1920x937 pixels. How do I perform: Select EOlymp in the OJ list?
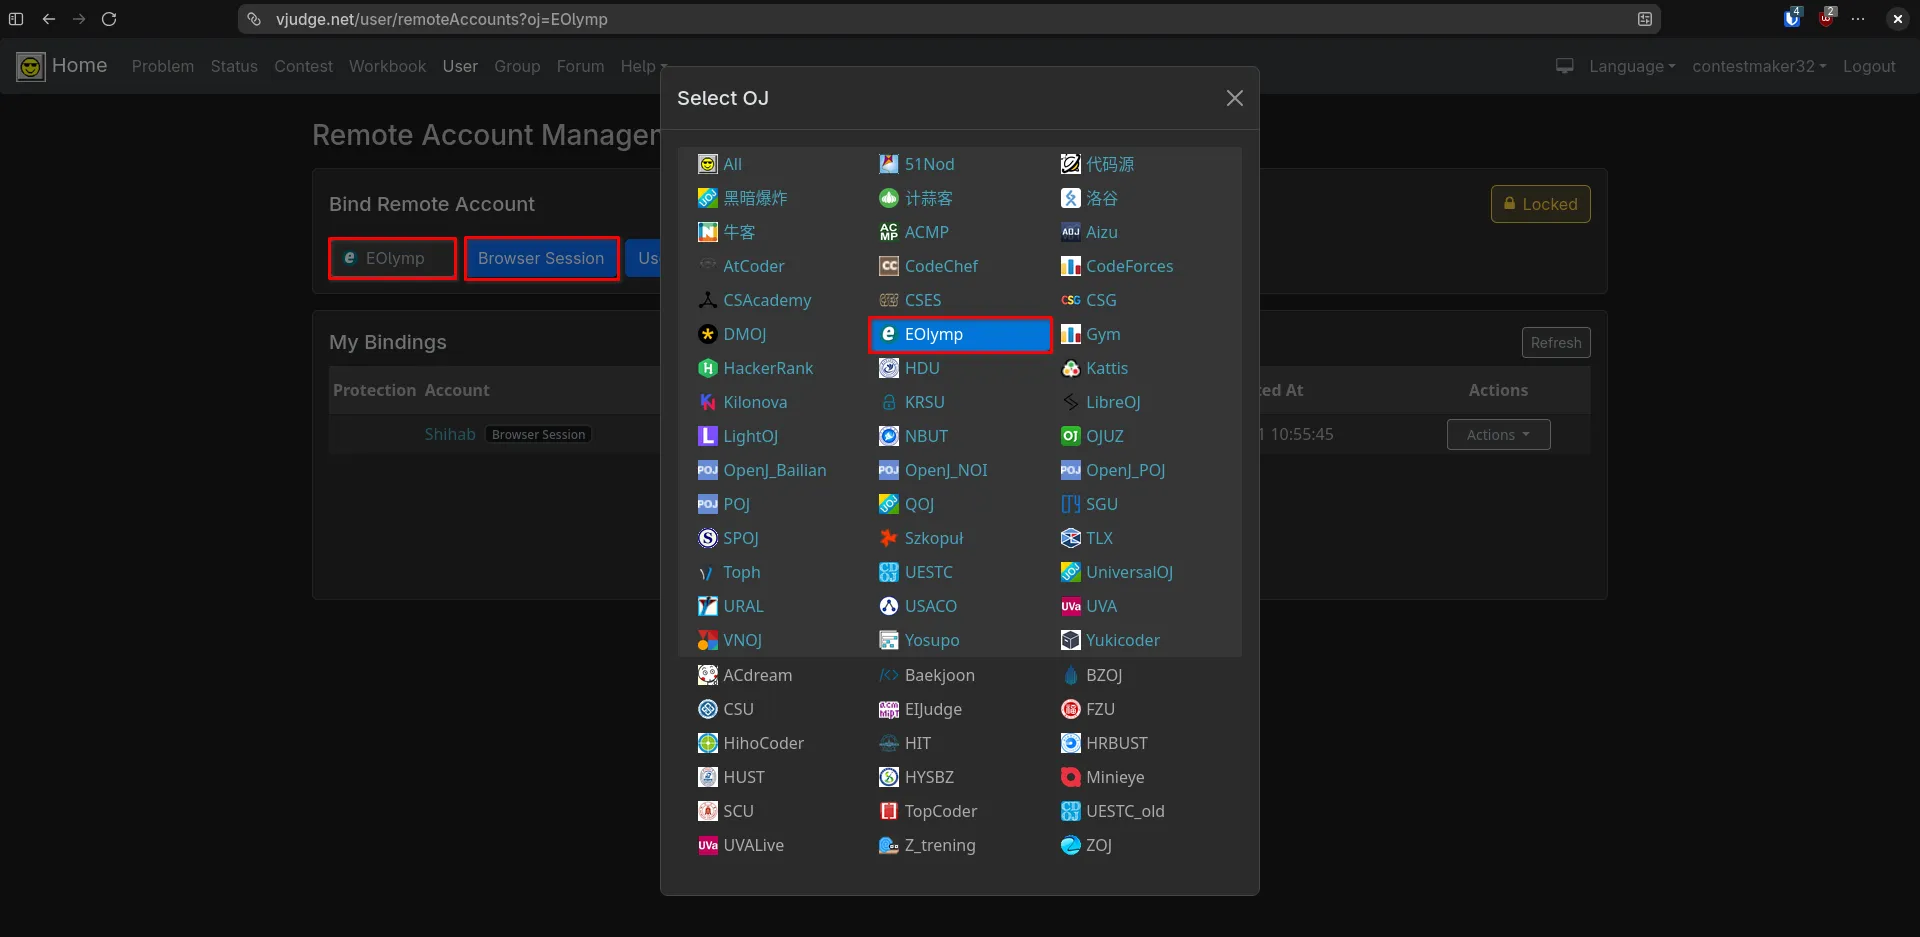pyautogui.click(x=960, y=334)
